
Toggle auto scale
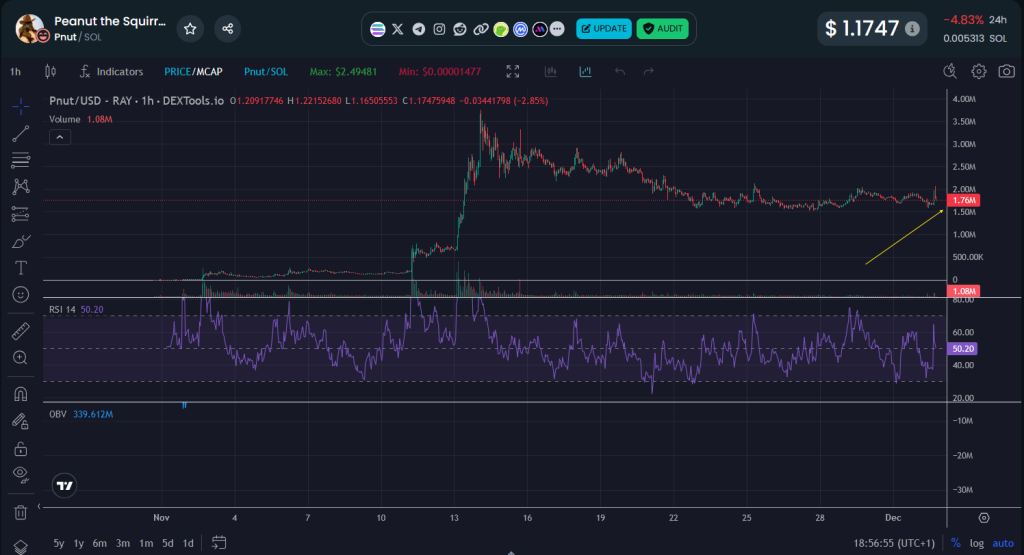1003,543
